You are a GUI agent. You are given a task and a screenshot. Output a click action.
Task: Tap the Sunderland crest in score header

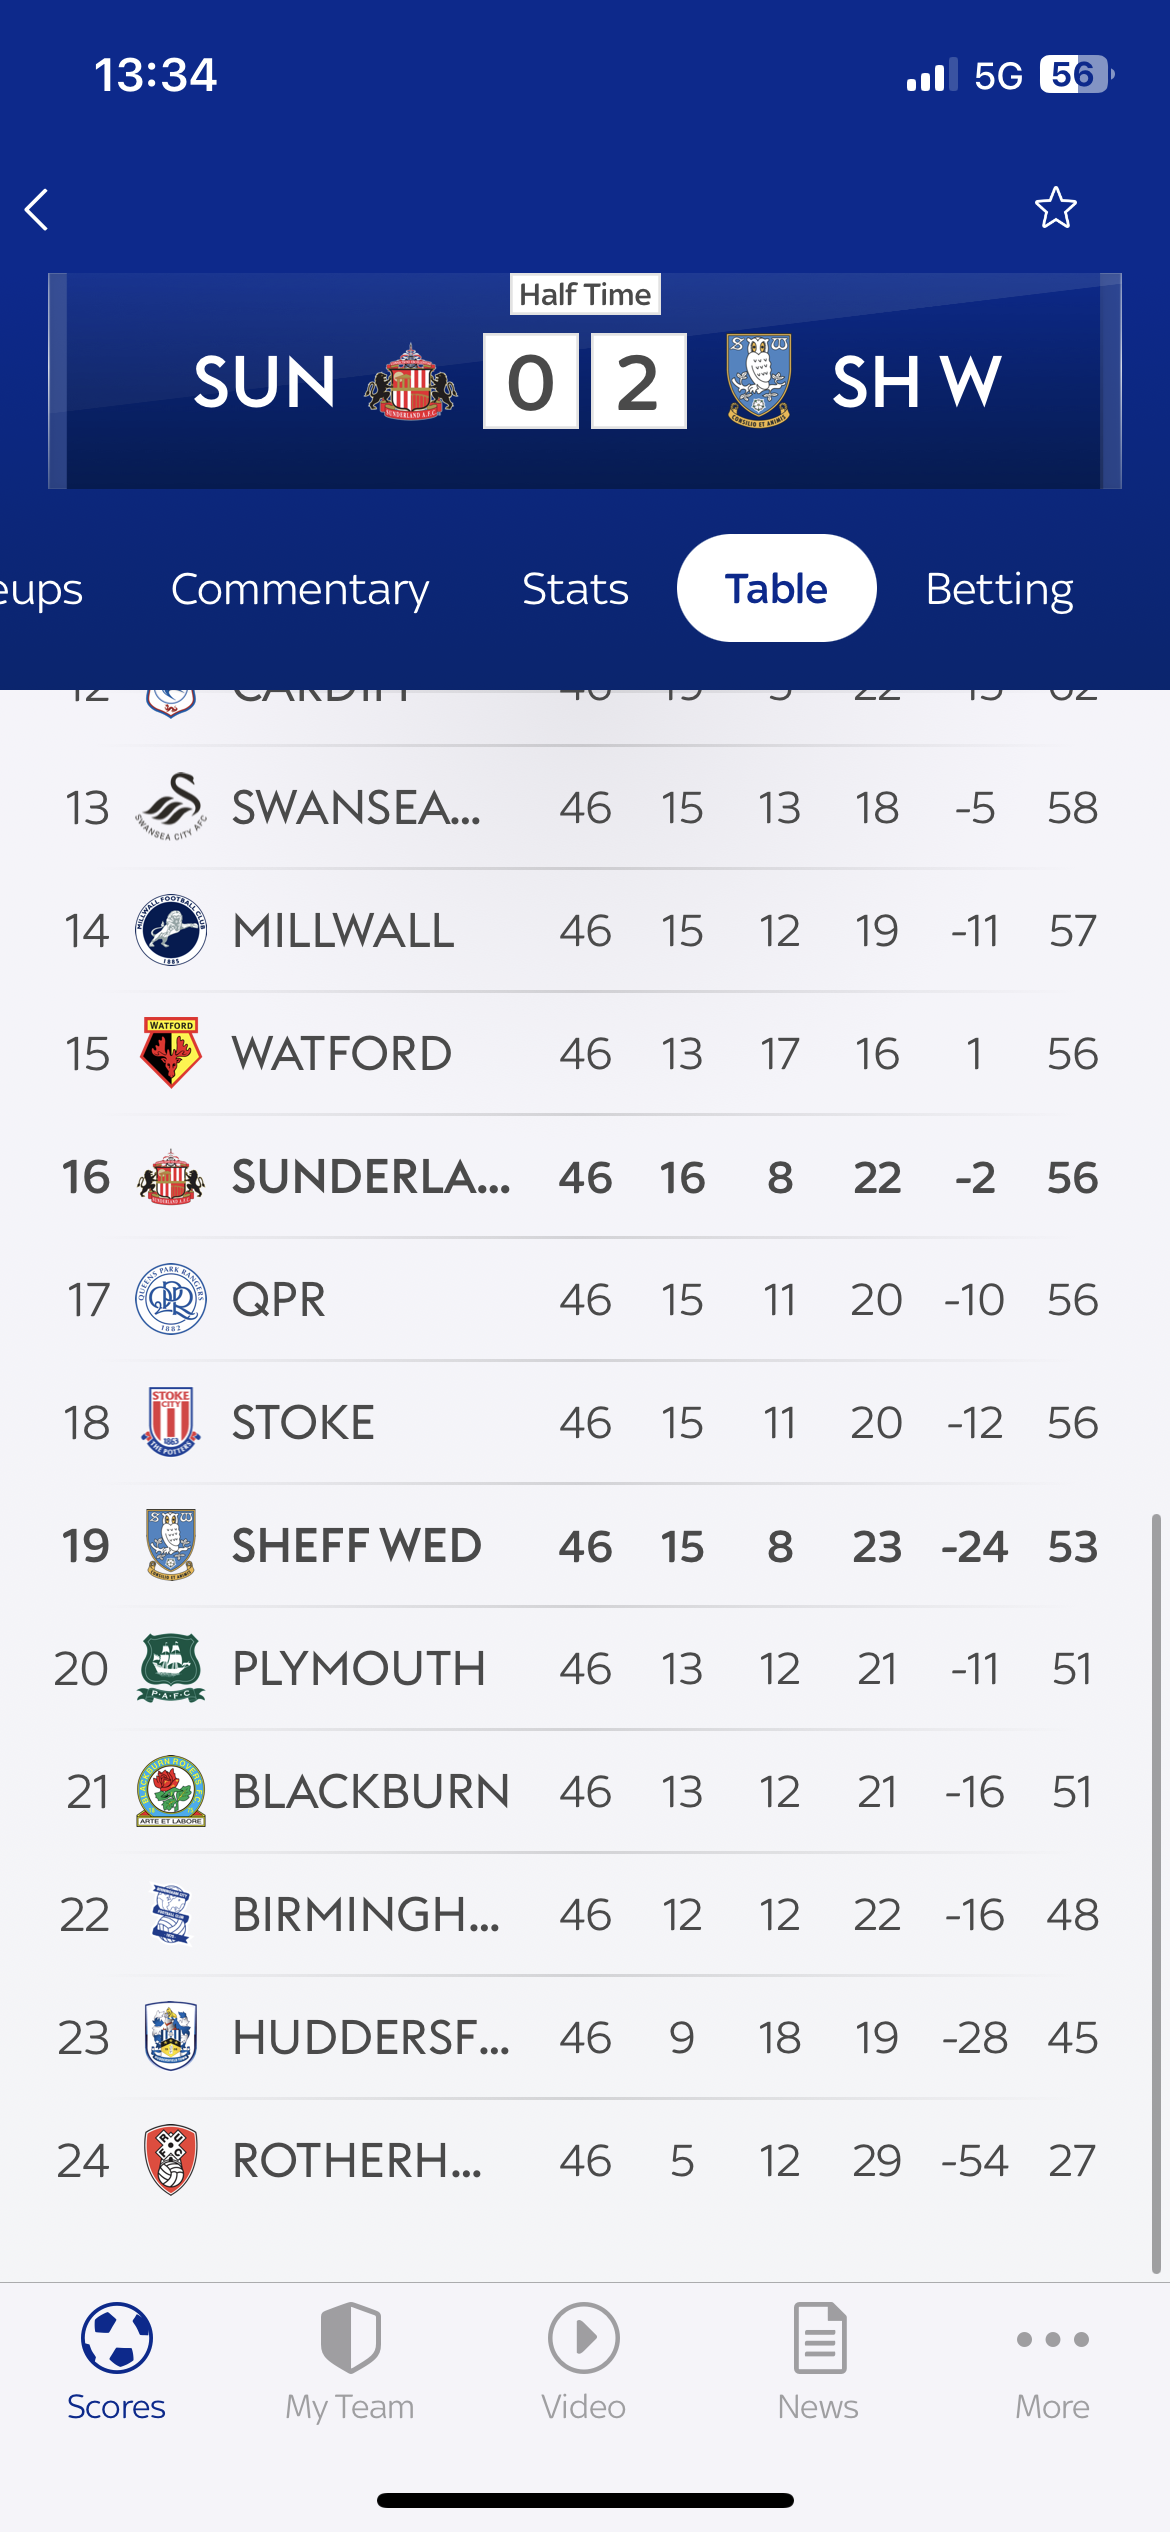coord(411,381)
